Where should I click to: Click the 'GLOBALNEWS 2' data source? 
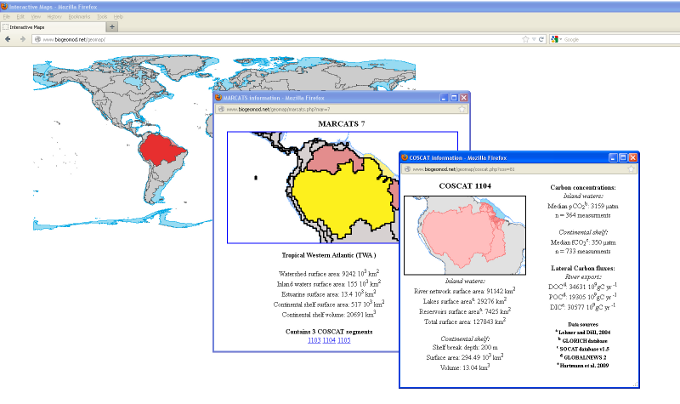coord(583,357)
